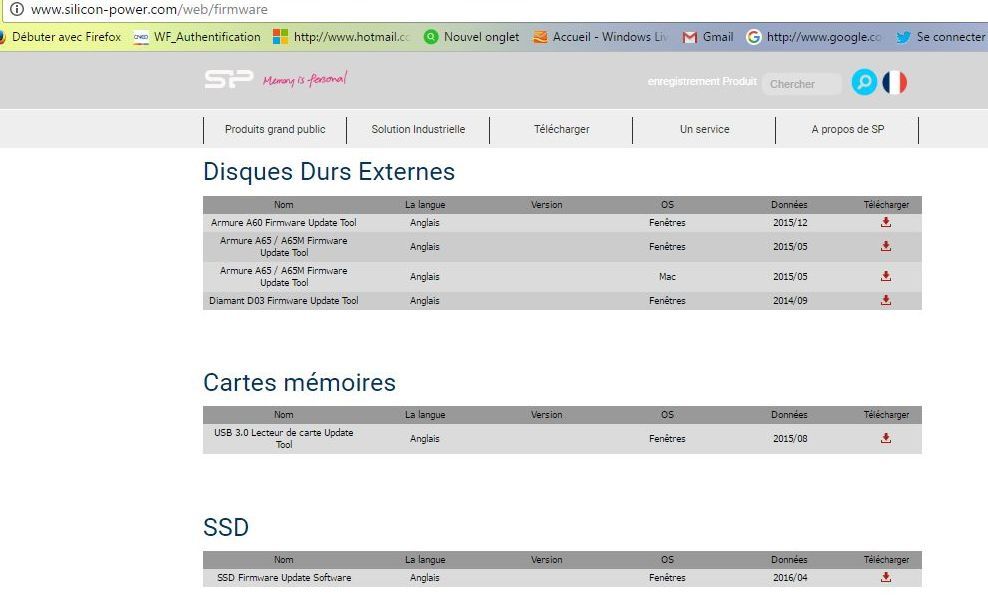Click the 'SSD' section heading

coord(226,528)
